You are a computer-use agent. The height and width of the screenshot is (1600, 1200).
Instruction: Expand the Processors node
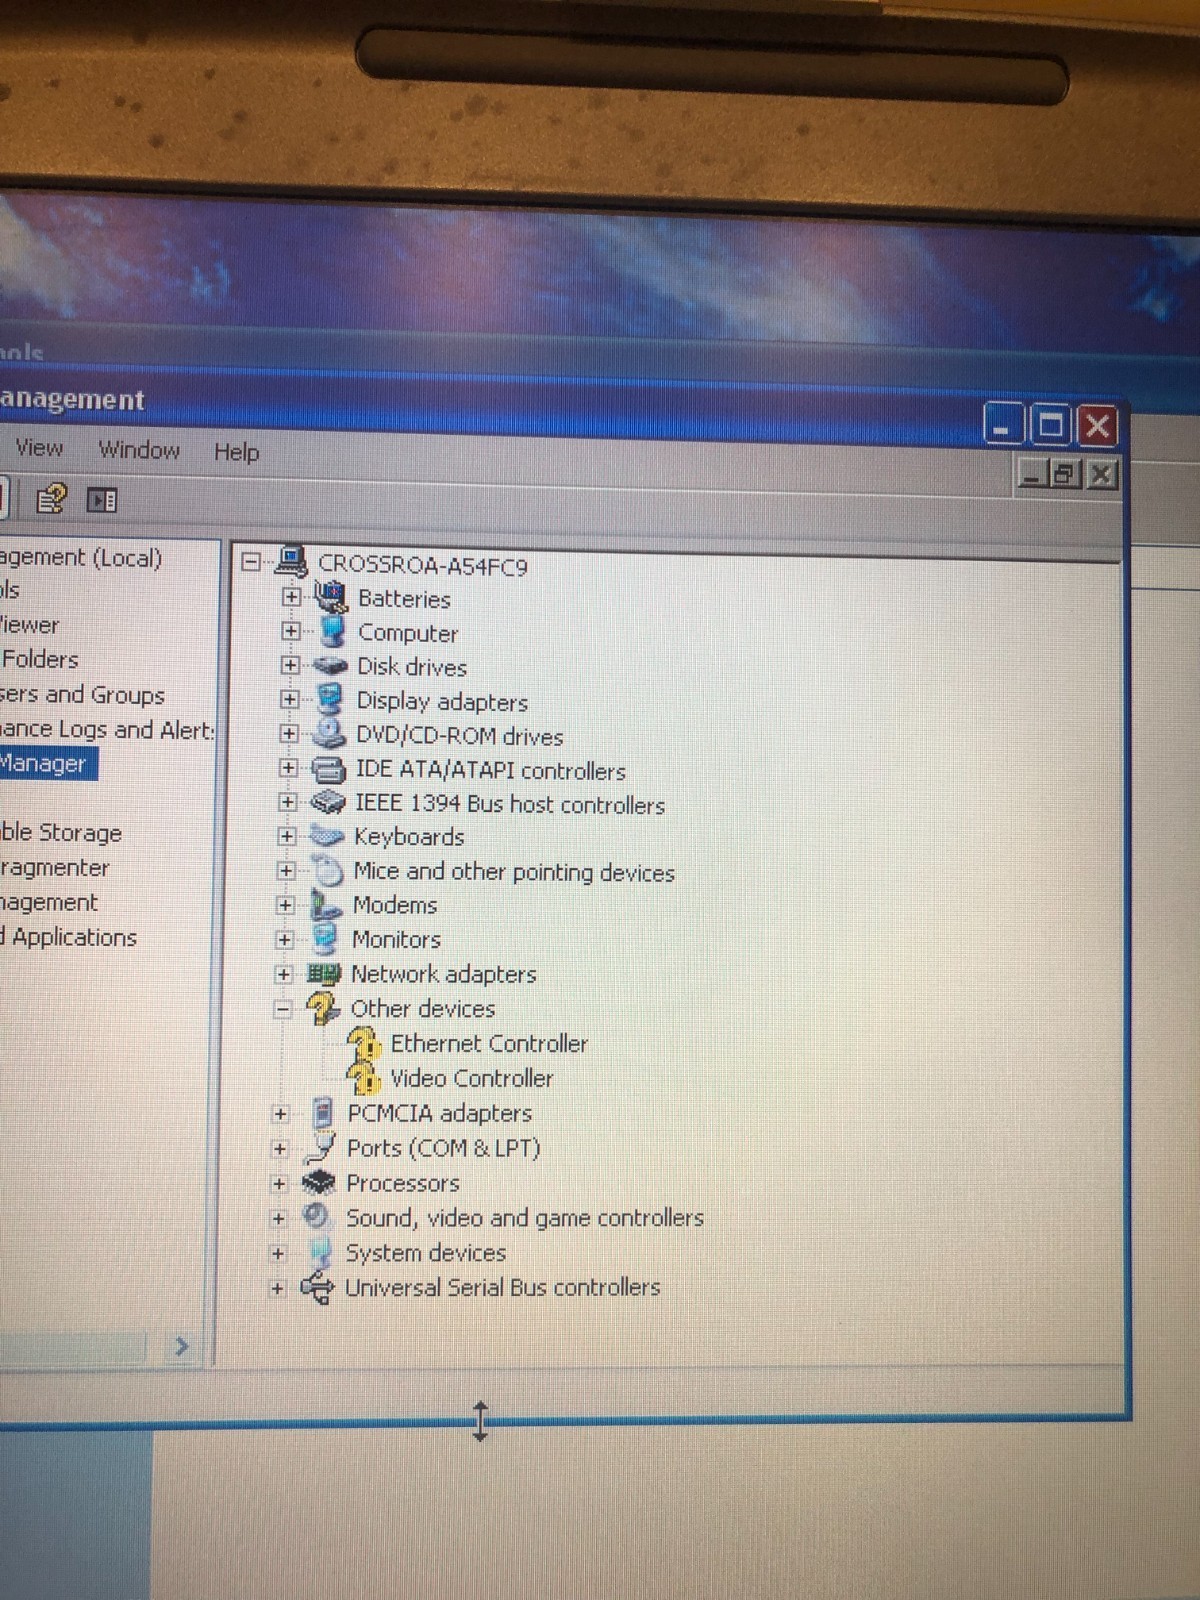[x=279, y=1183]
